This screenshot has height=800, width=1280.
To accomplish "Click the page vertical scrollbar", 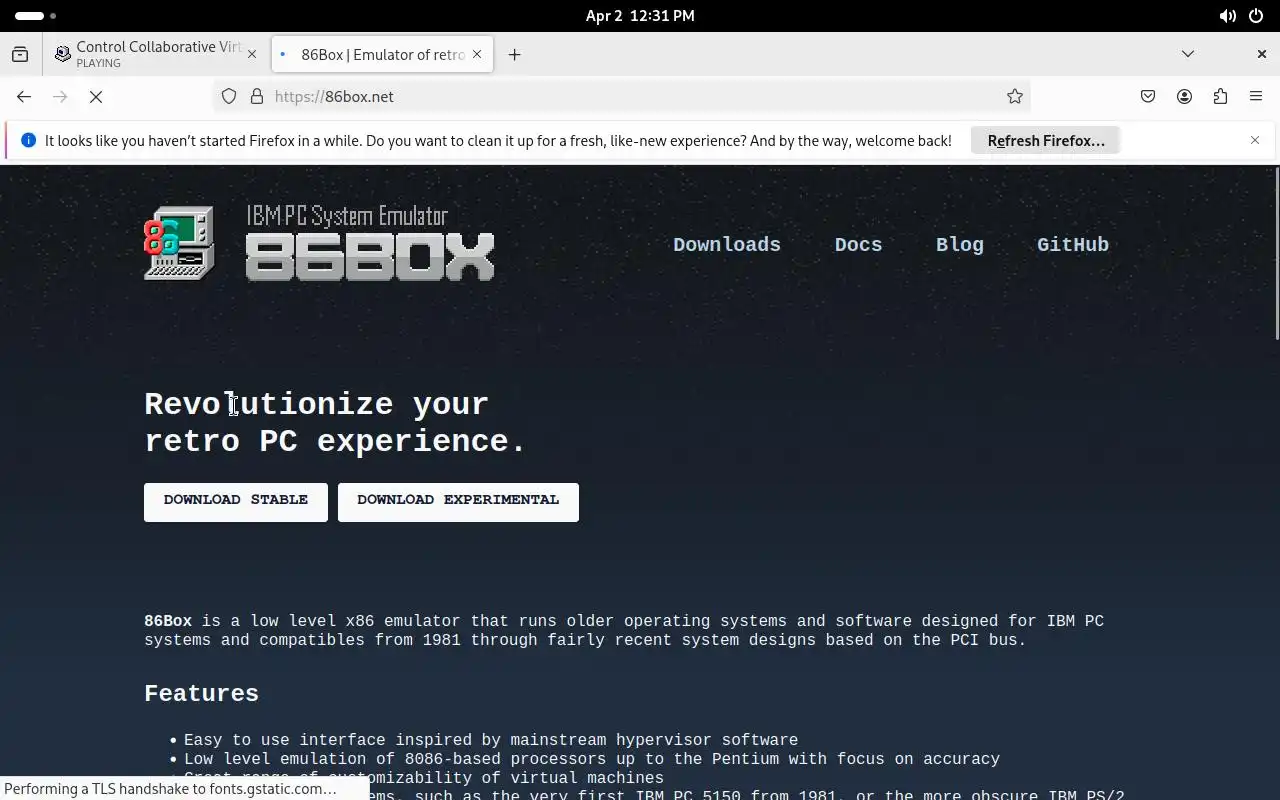I will point(1275,255).
